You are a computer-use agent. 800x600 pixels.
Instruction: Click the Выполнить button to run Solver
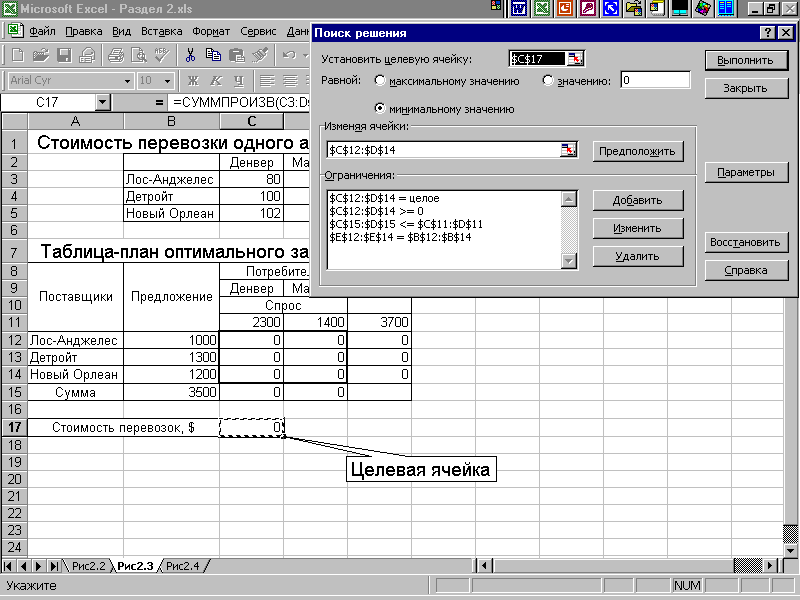click(745, 60)
